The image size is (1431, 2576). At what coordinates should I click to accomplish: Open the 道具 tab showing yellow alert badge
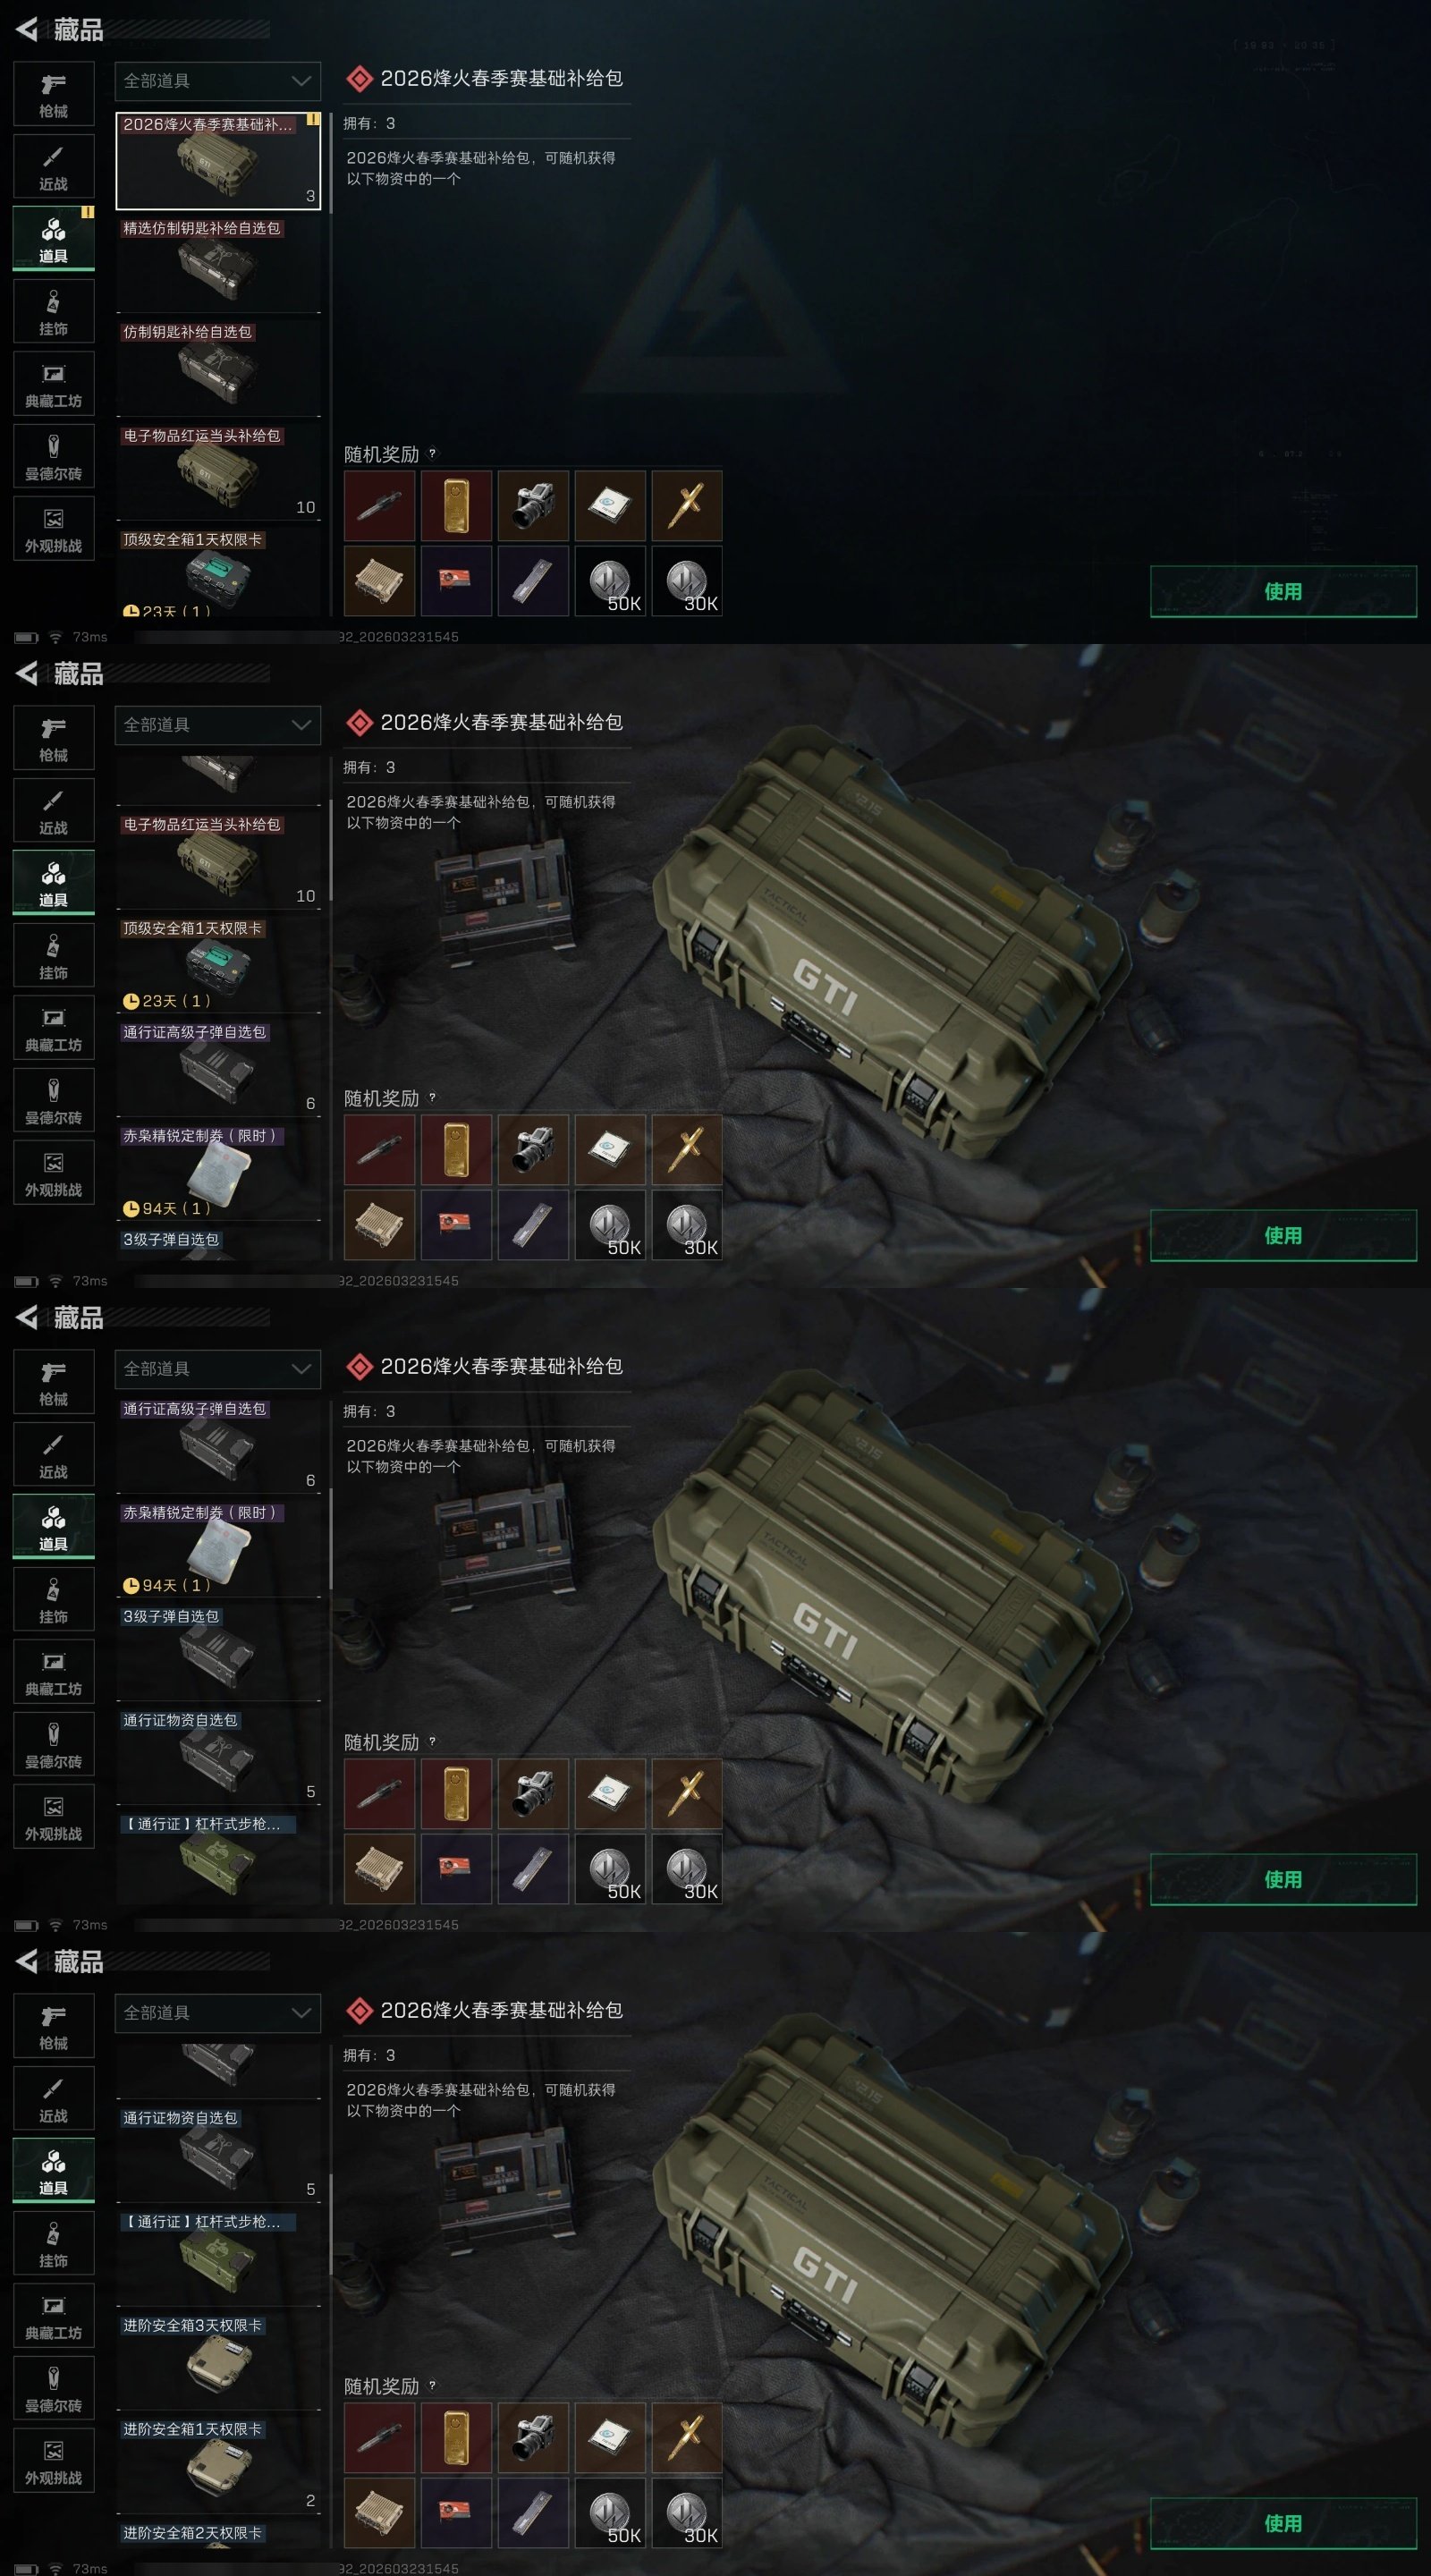(53, 239)
